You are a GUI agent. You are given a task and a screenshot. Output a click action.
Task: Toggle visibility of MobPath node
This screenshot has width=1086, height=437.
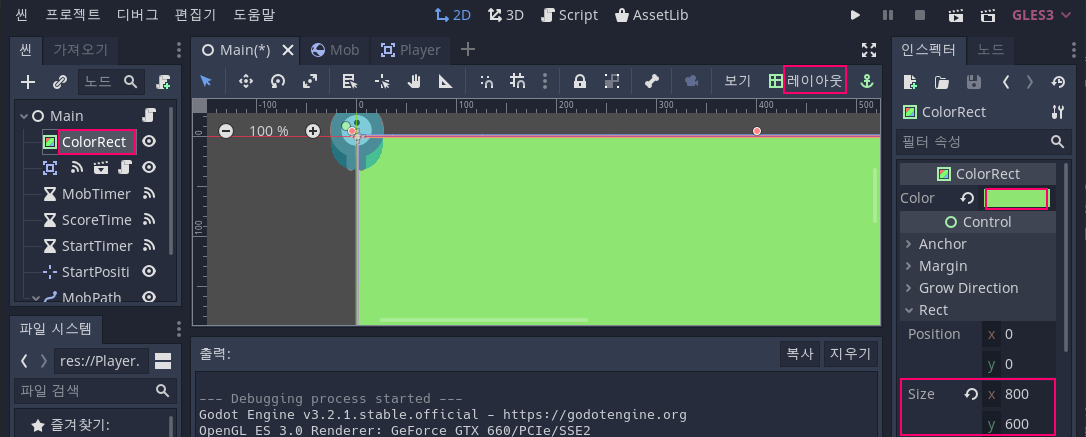click(149, 297)
